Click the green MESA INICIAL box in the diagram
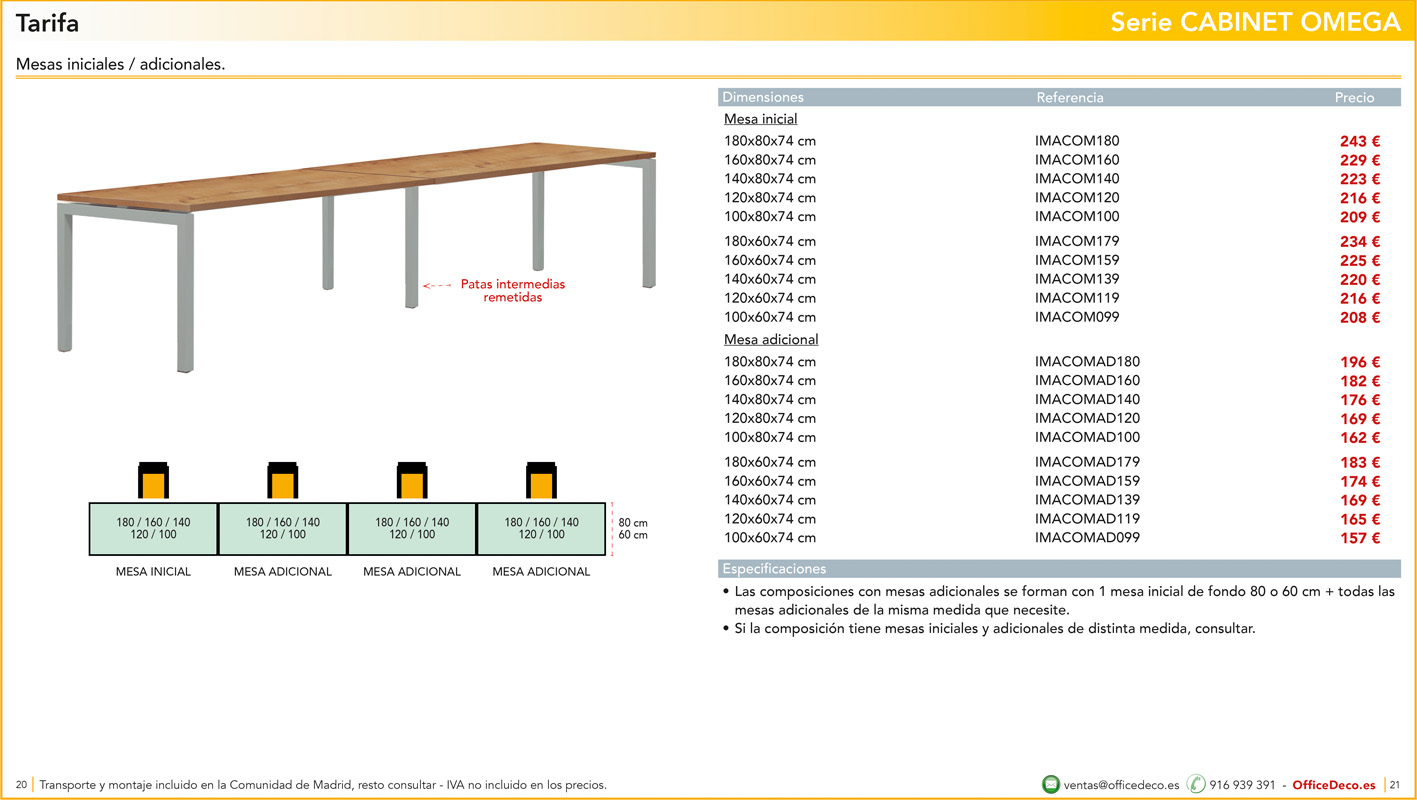 point(153,529)
